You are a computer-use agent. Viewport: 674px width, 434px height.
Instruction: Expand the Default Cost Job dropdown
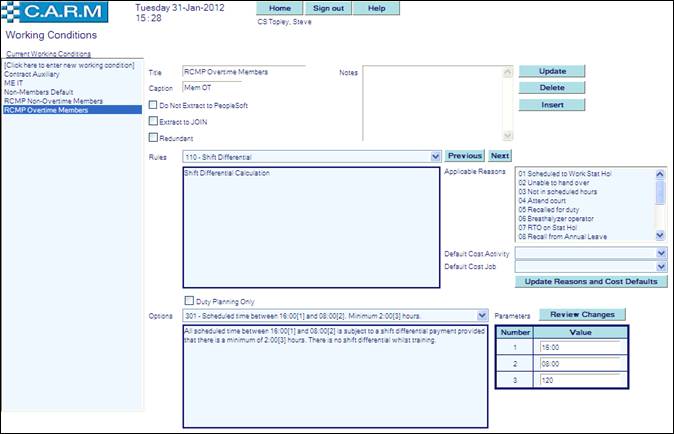pos(661,268)
